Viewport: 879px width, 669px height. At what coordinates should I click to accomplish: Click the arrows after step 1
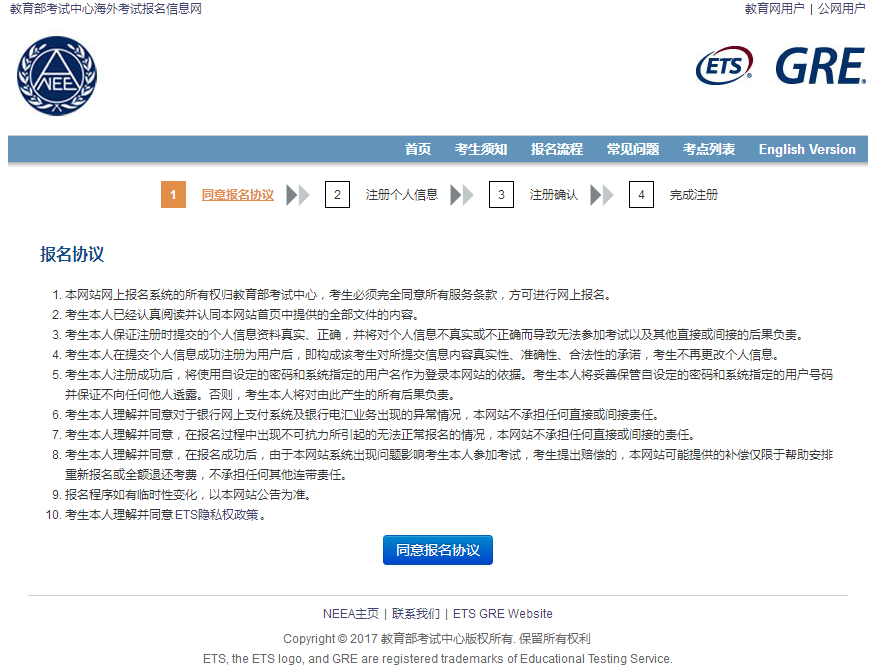tap(297, 194)
